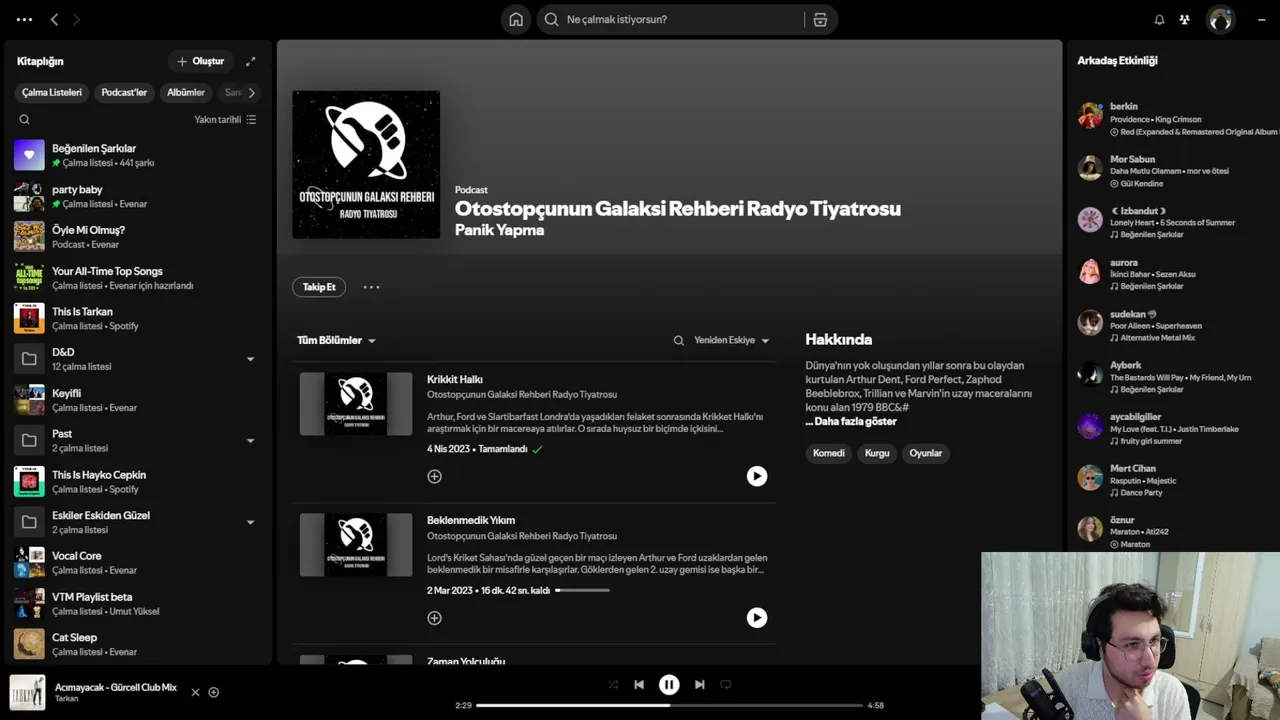1280x720 pixels.
Task: Open the Beklenmedik Yıkım episode title
Action: pos(471,520)
